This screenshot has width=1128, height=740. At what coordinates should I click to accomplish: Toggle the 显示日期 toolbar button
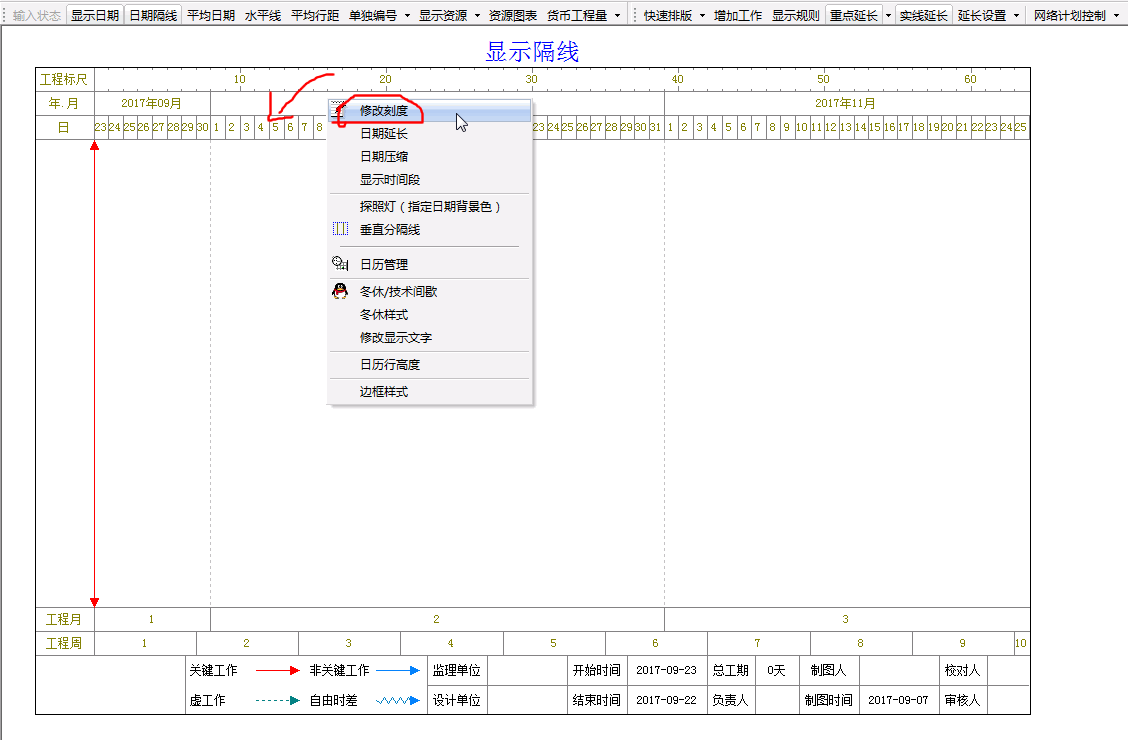tap(95, 16)
